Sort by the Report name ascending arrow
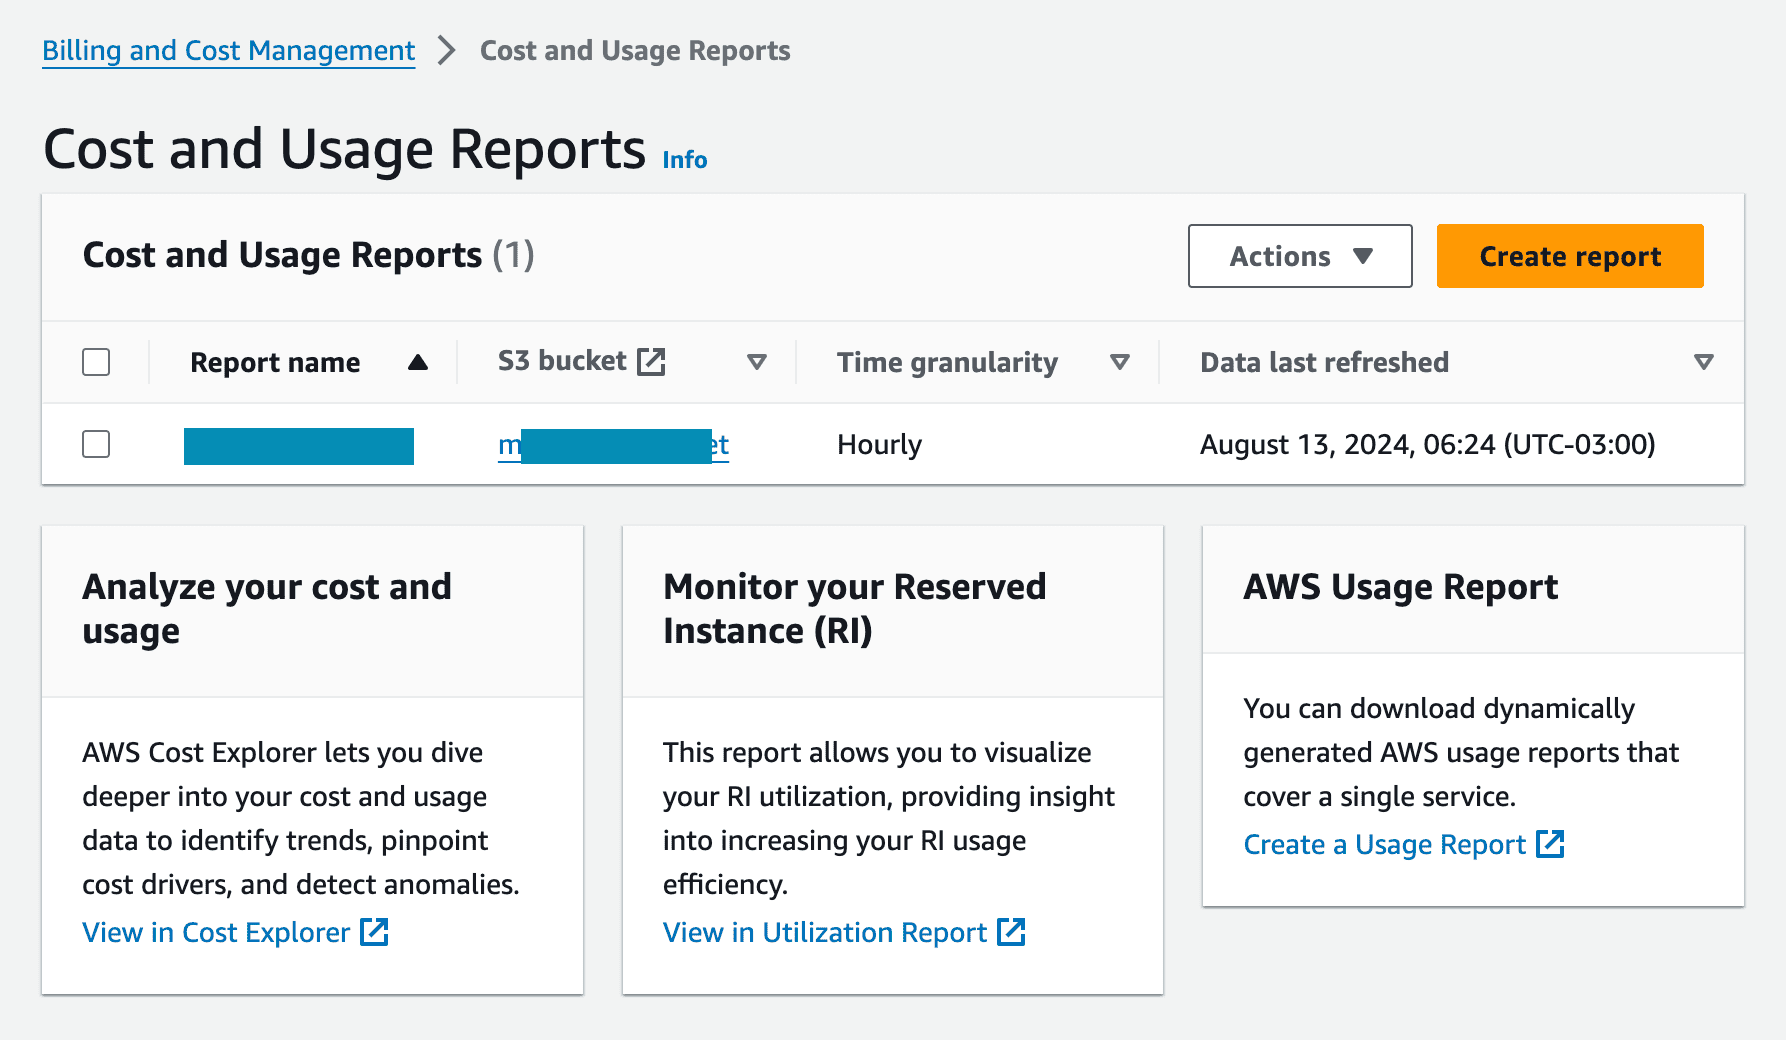The width and height of the screenshot is (1786, 1040). pyautogui.click(x=418, y=362)
